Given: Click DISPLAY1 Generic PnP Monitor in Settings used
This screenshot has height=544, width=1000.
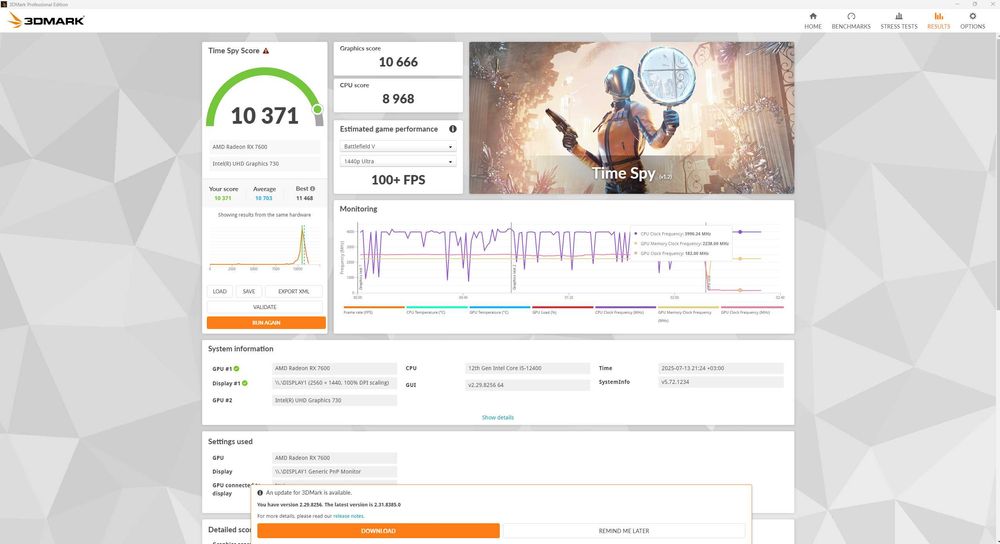Looking at the screenshot, I should pyautogui.click(x=334, y=472).
